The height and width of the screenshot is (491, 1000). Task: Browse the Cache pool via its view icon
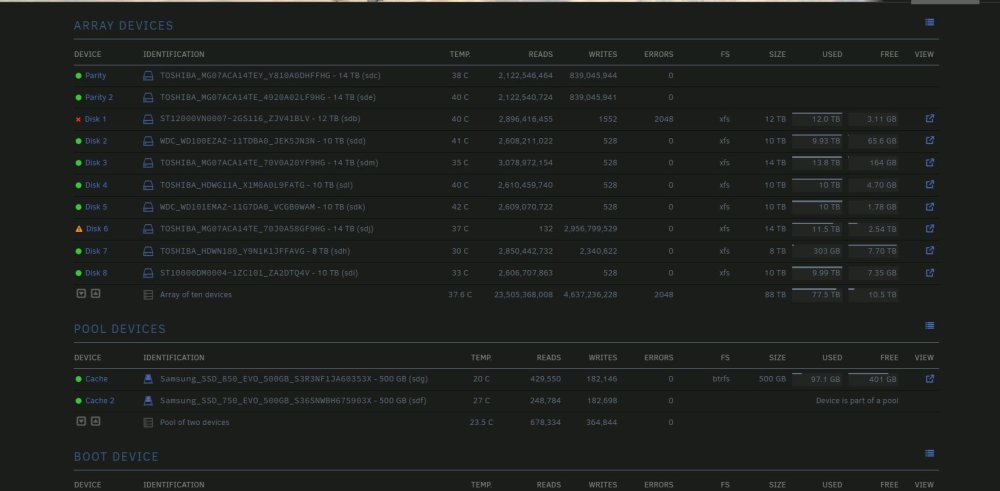930,379
